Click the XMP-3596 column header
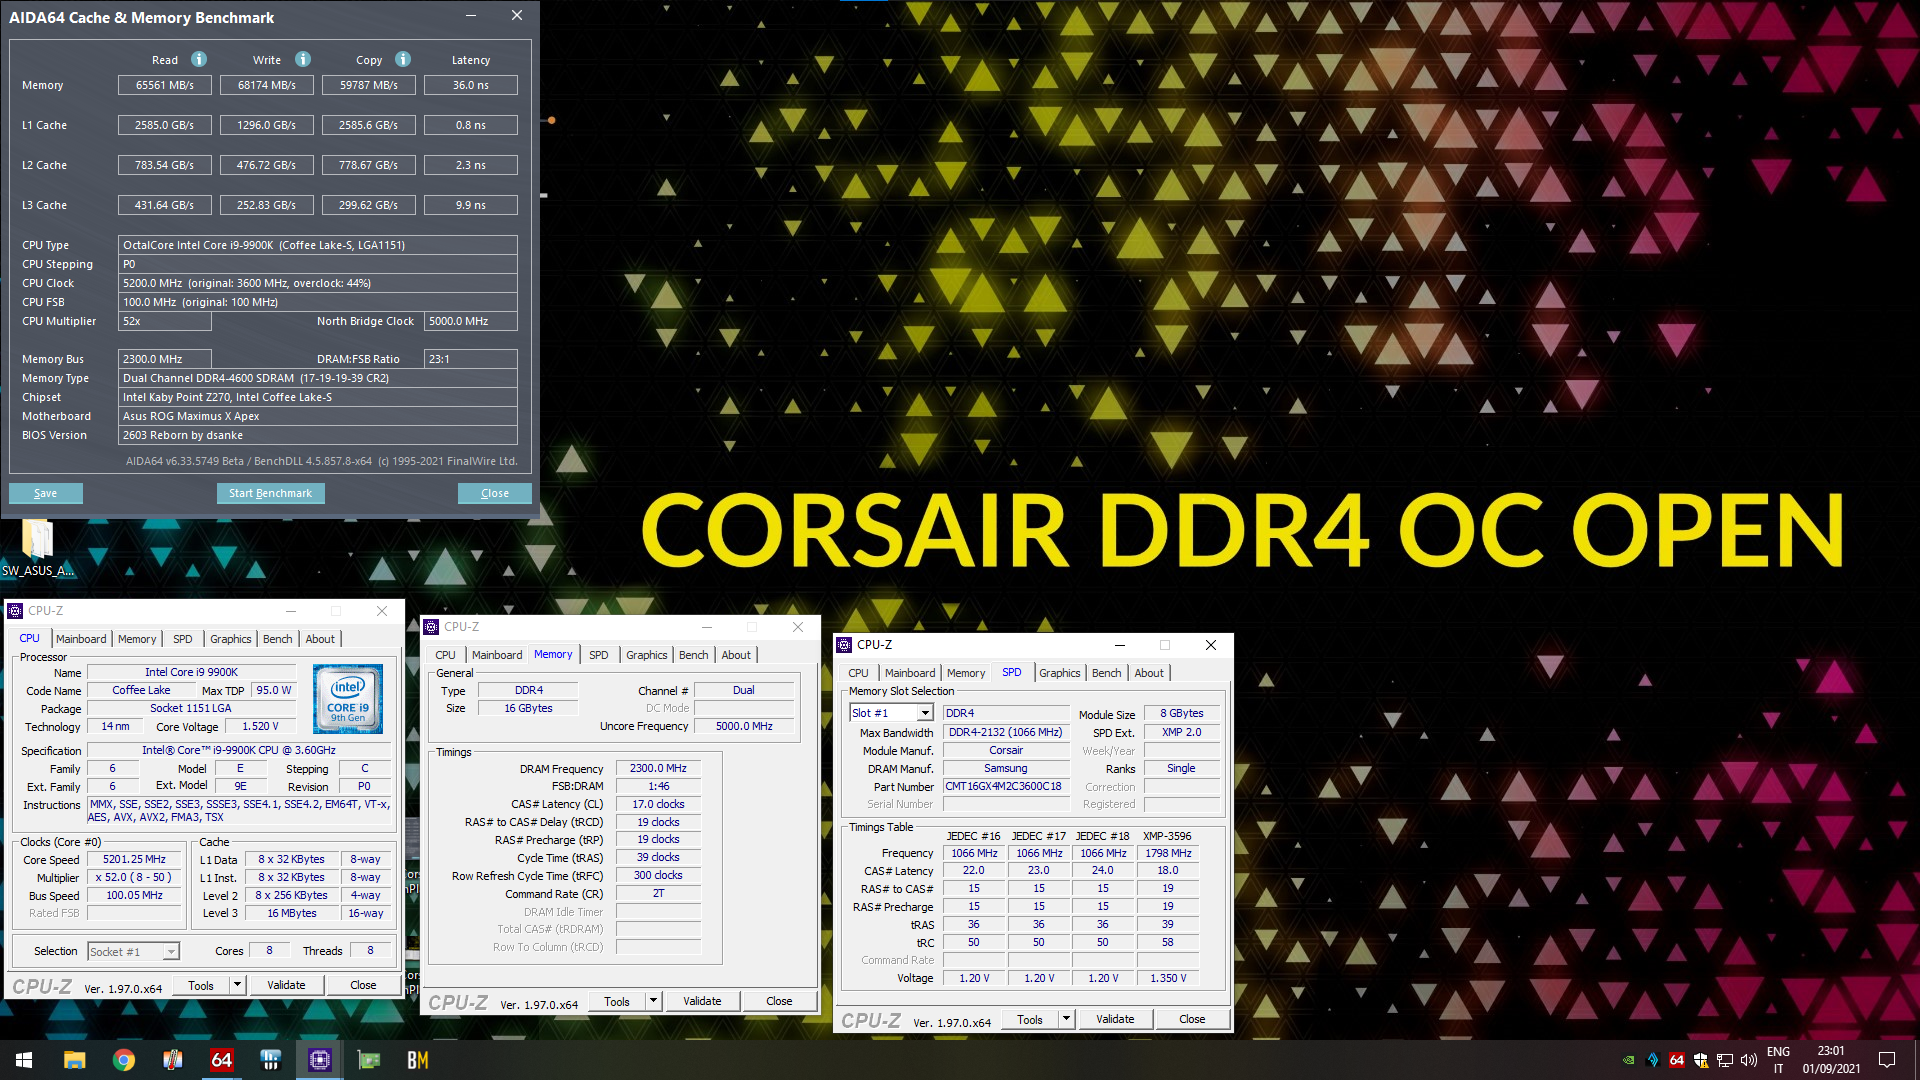This screenshot has height=1080, width=1920. (1168, 836)
